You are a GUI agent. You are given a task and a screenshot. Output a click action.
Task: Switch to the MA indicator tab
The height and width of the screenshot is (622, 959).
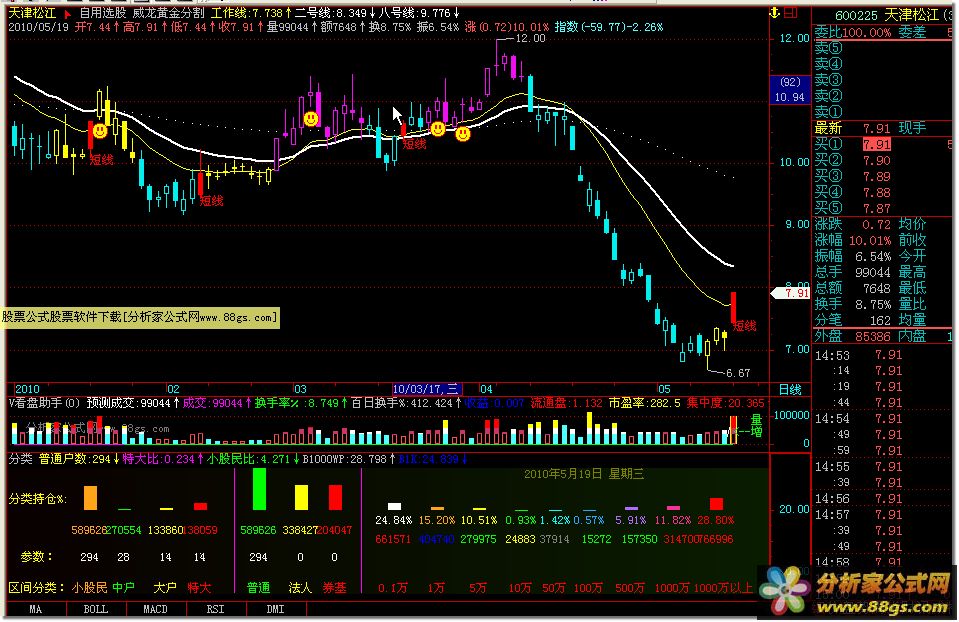(36, 609)
